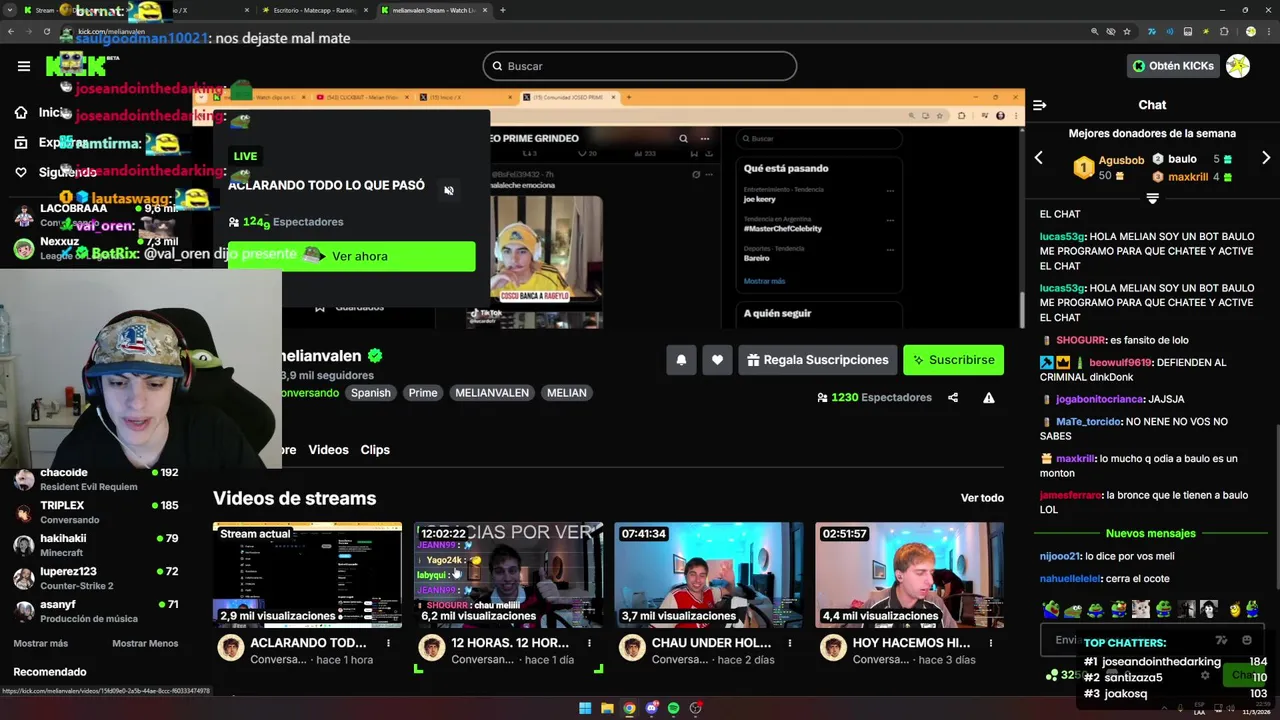Open luperez123 channel in sidebar

pos(96,578)
